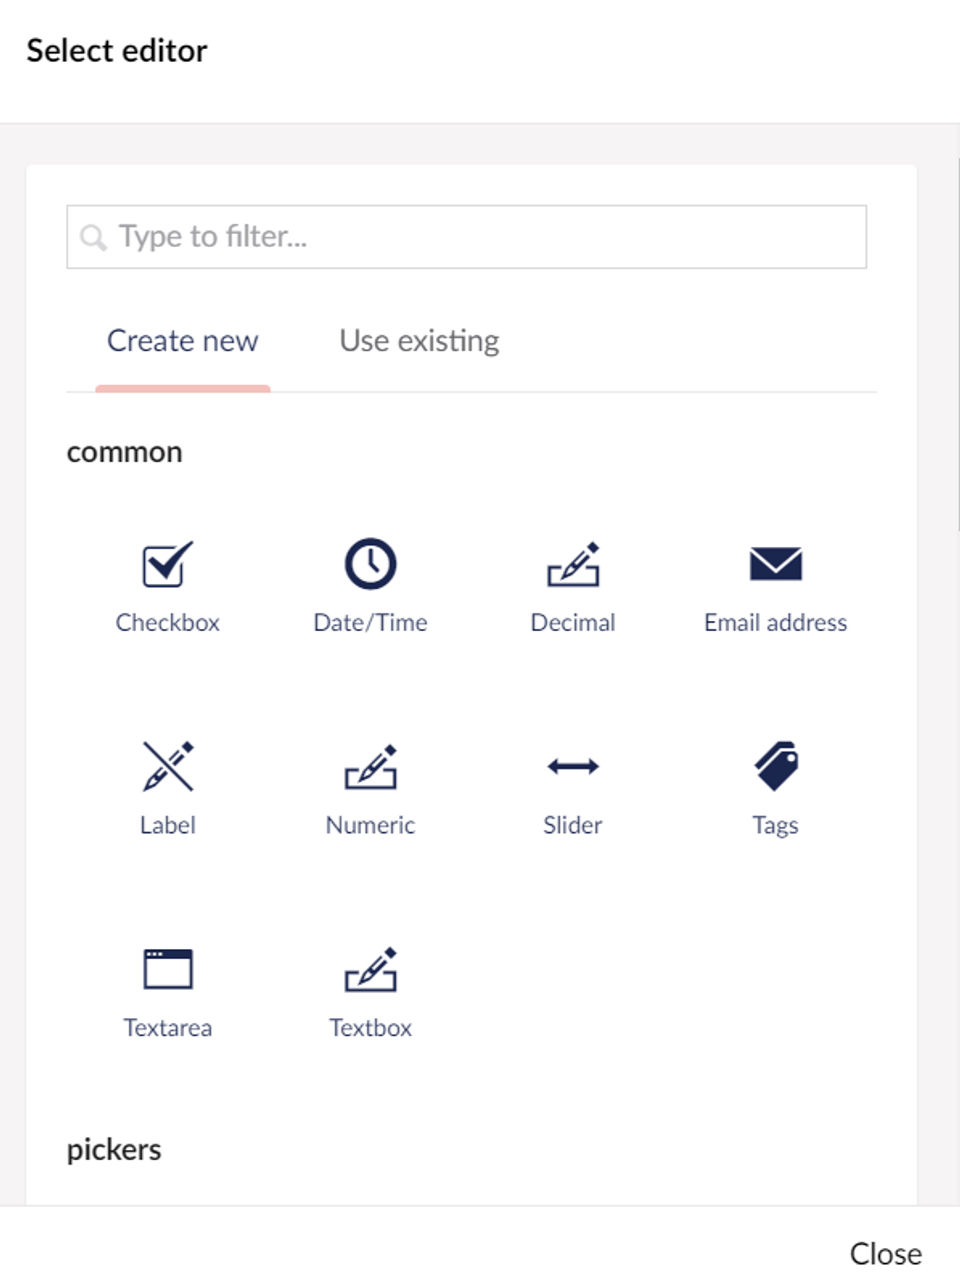
Task: Choose the Date/Time clock icon
Action: coord(370,564)
